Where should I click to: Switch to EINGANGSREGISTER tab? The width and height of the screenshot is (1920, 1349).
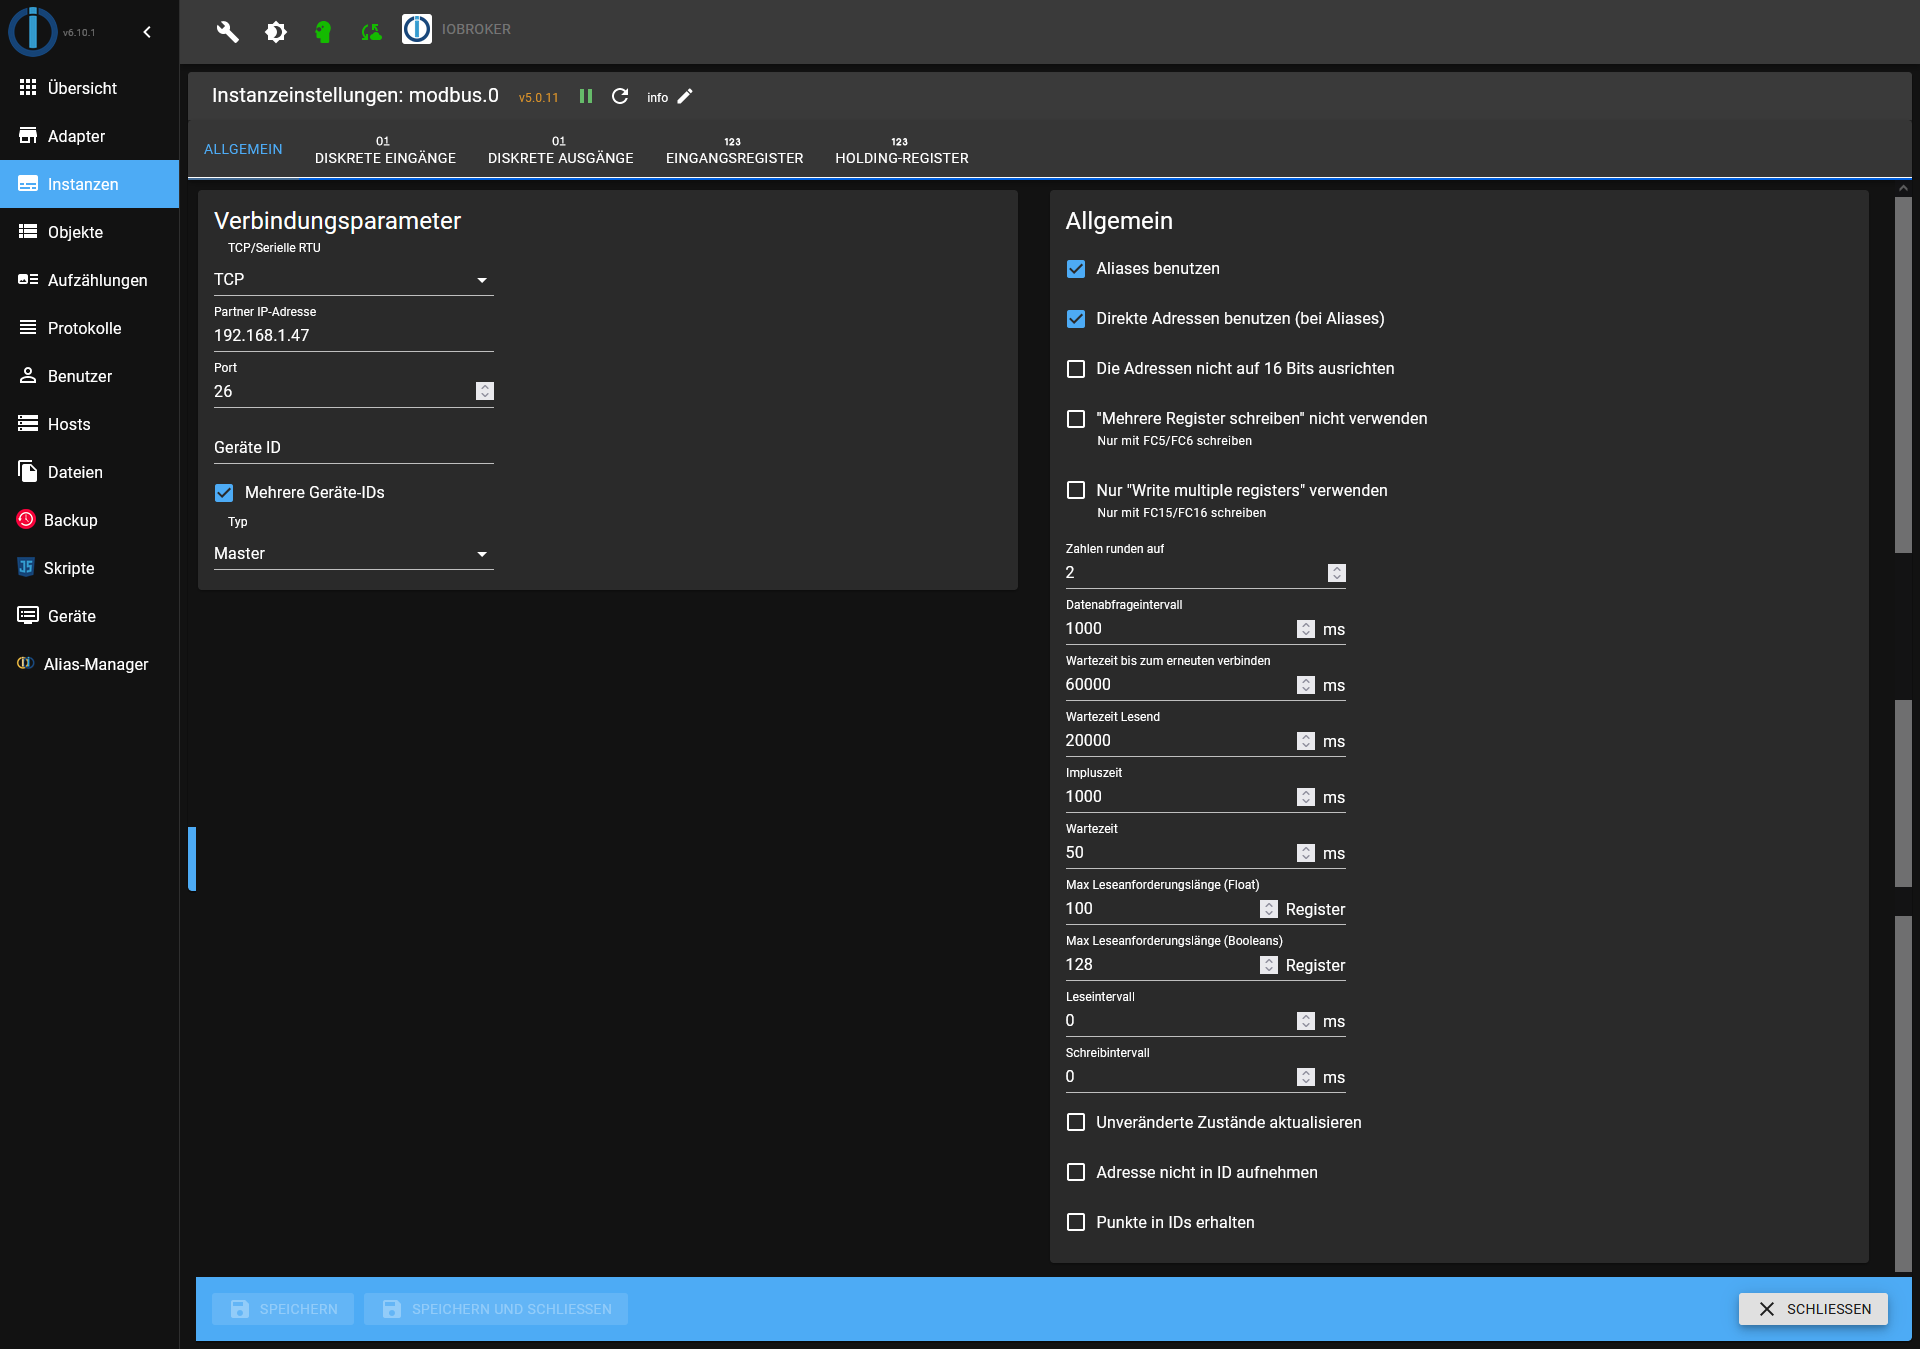735,149
